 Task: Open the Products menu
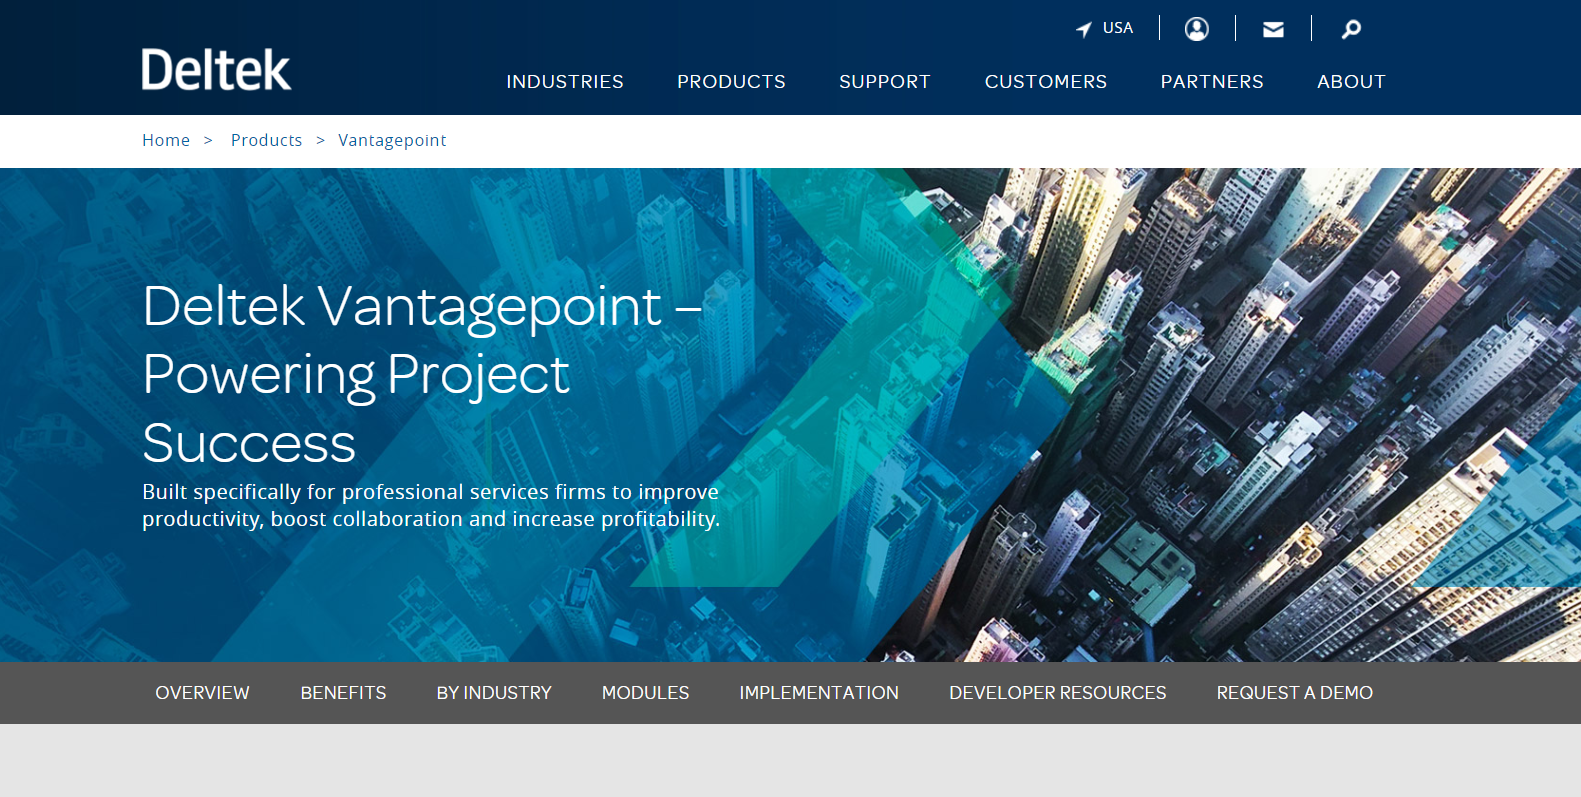click(731, 82)
